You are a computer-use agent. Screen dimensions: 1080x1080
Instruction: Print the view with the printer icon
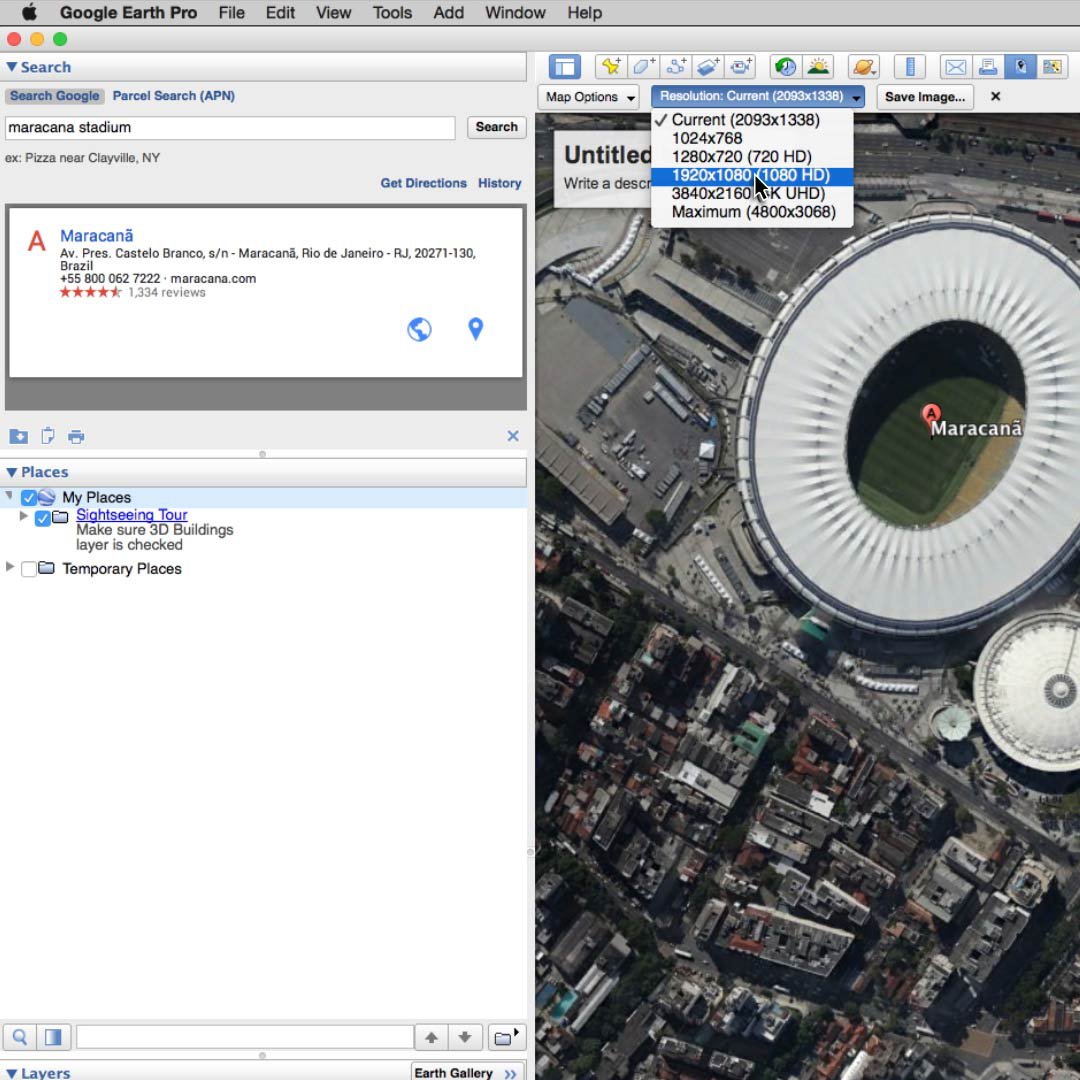988,67
